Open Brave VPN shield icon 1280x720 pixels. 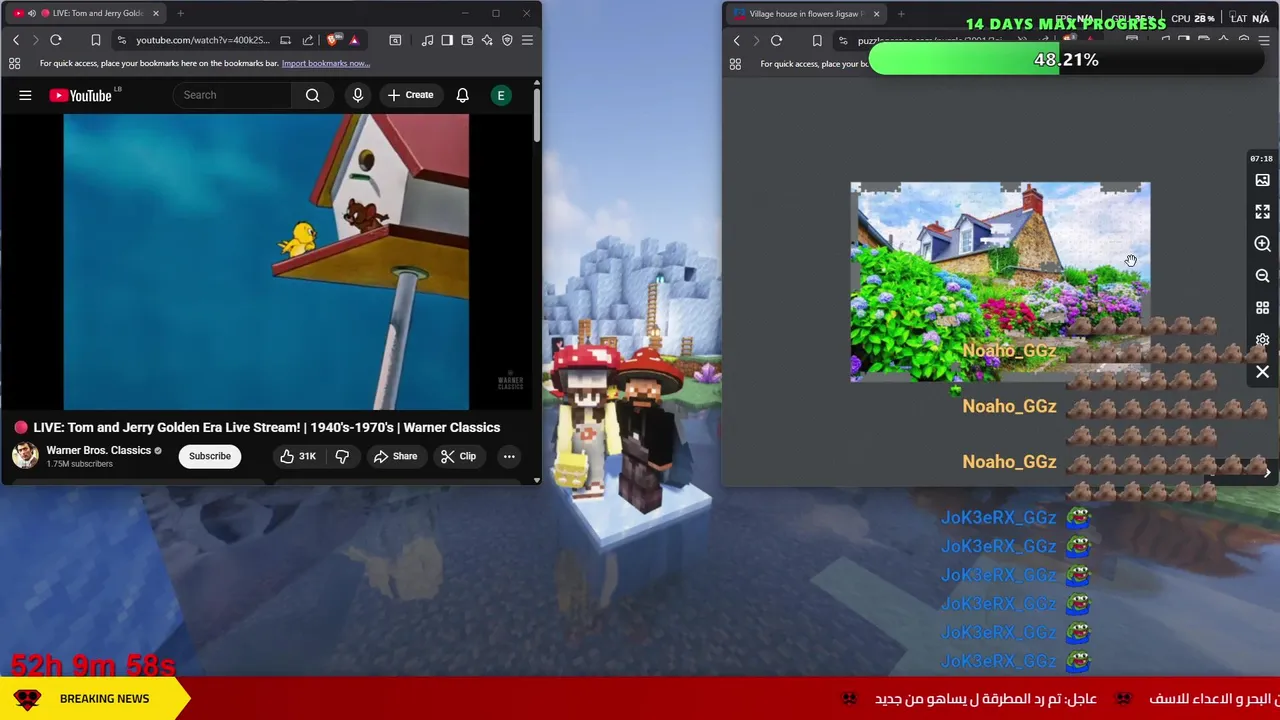coord(507,40)
